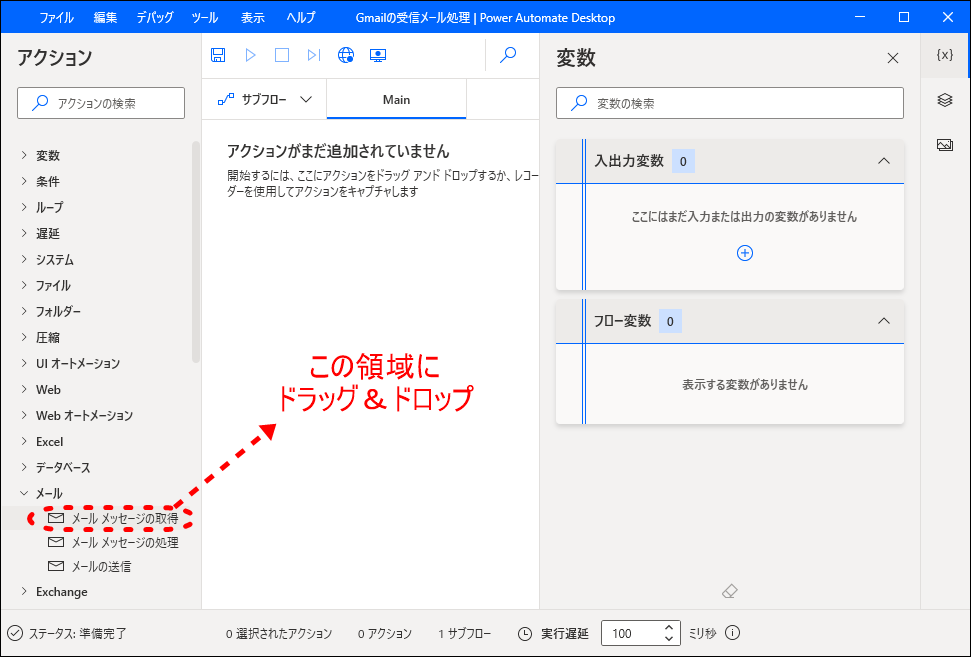The height and width of the screenshot is (657, 971).
Task: Expand the 遅延 action group
Action: tap(24, 233)
